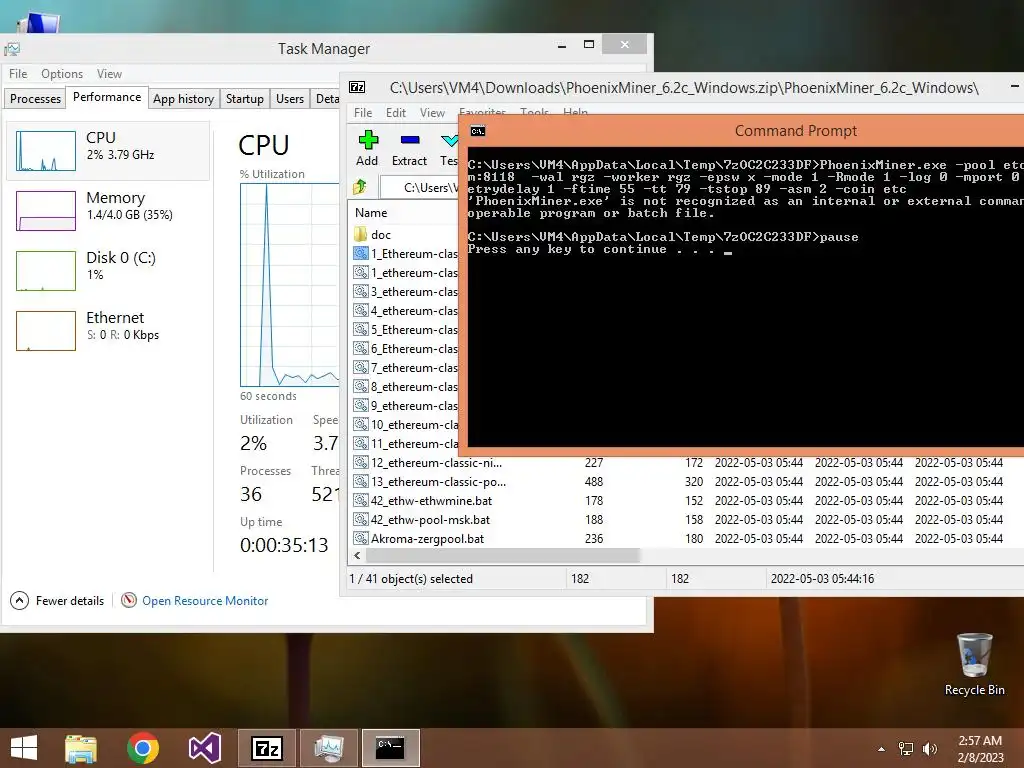Click icon of 6_Ethereum-clas batch file
1024x768 pixels.
pos(360,348)
